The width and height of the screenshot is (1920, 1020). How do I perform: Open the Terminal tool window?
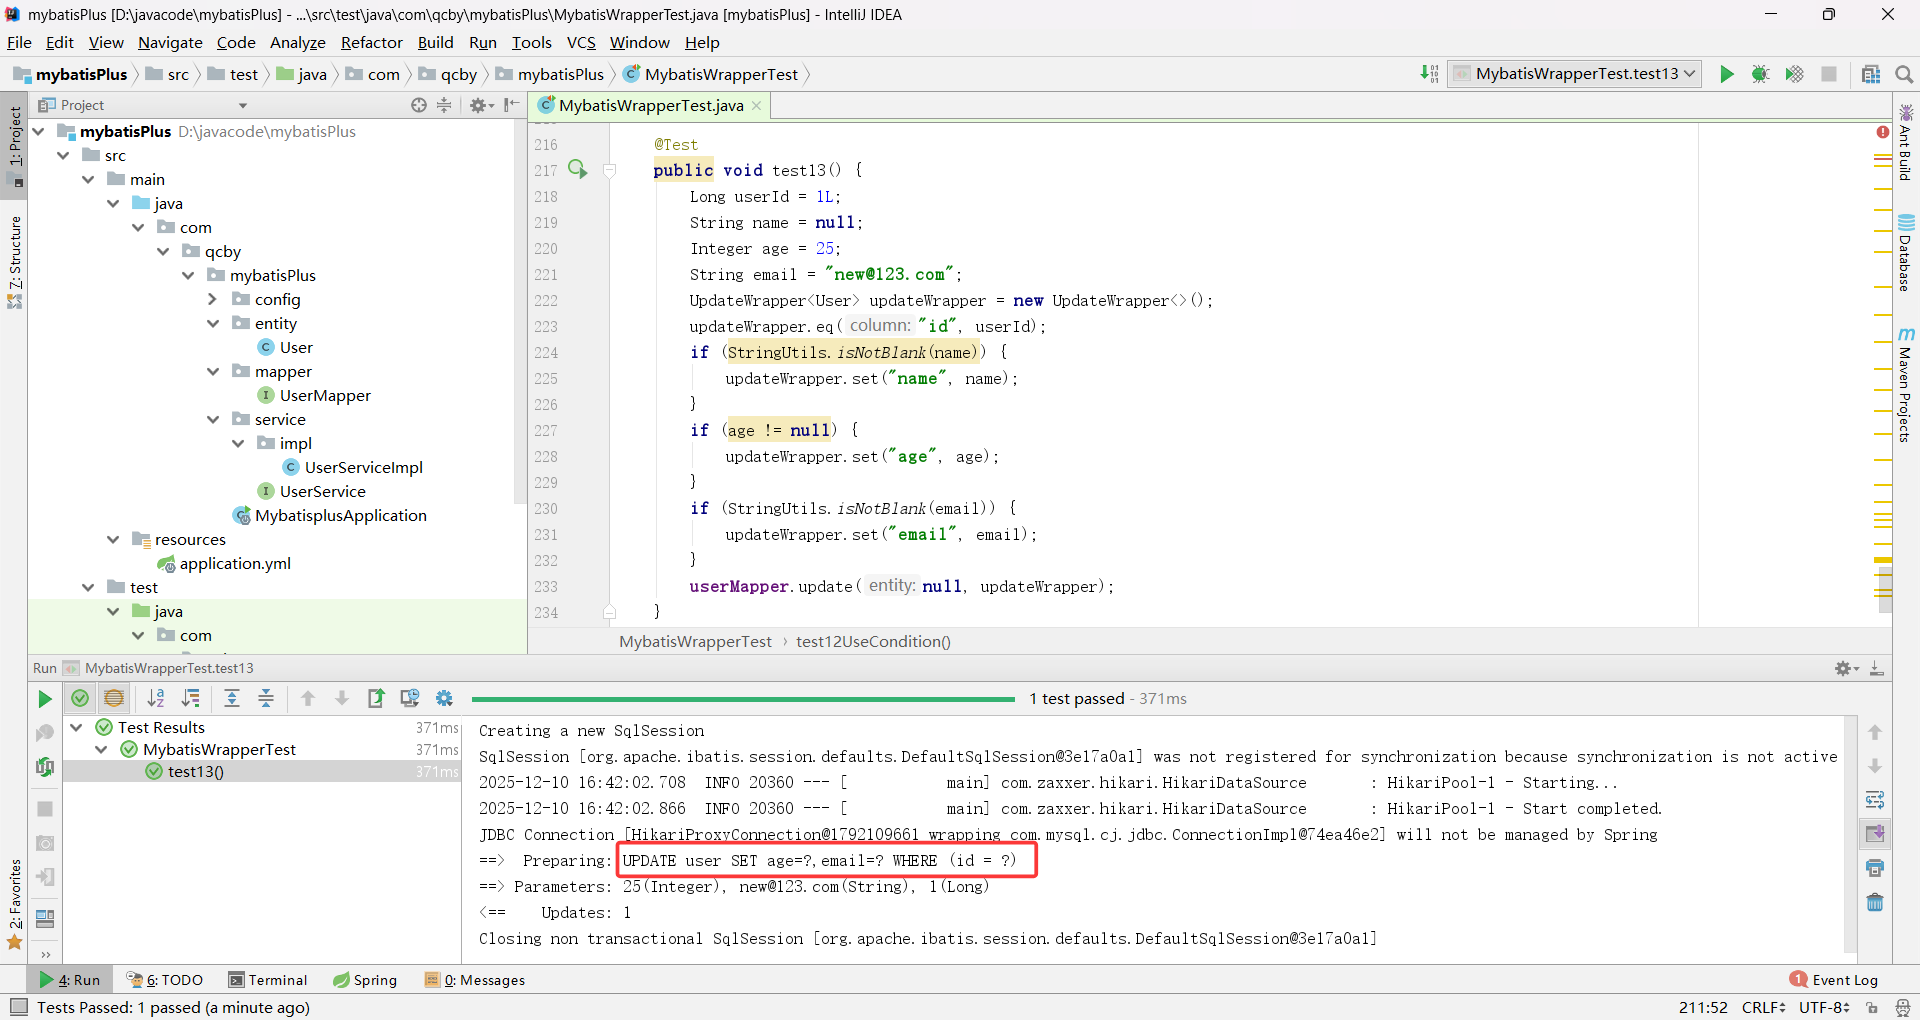(267, 980)
